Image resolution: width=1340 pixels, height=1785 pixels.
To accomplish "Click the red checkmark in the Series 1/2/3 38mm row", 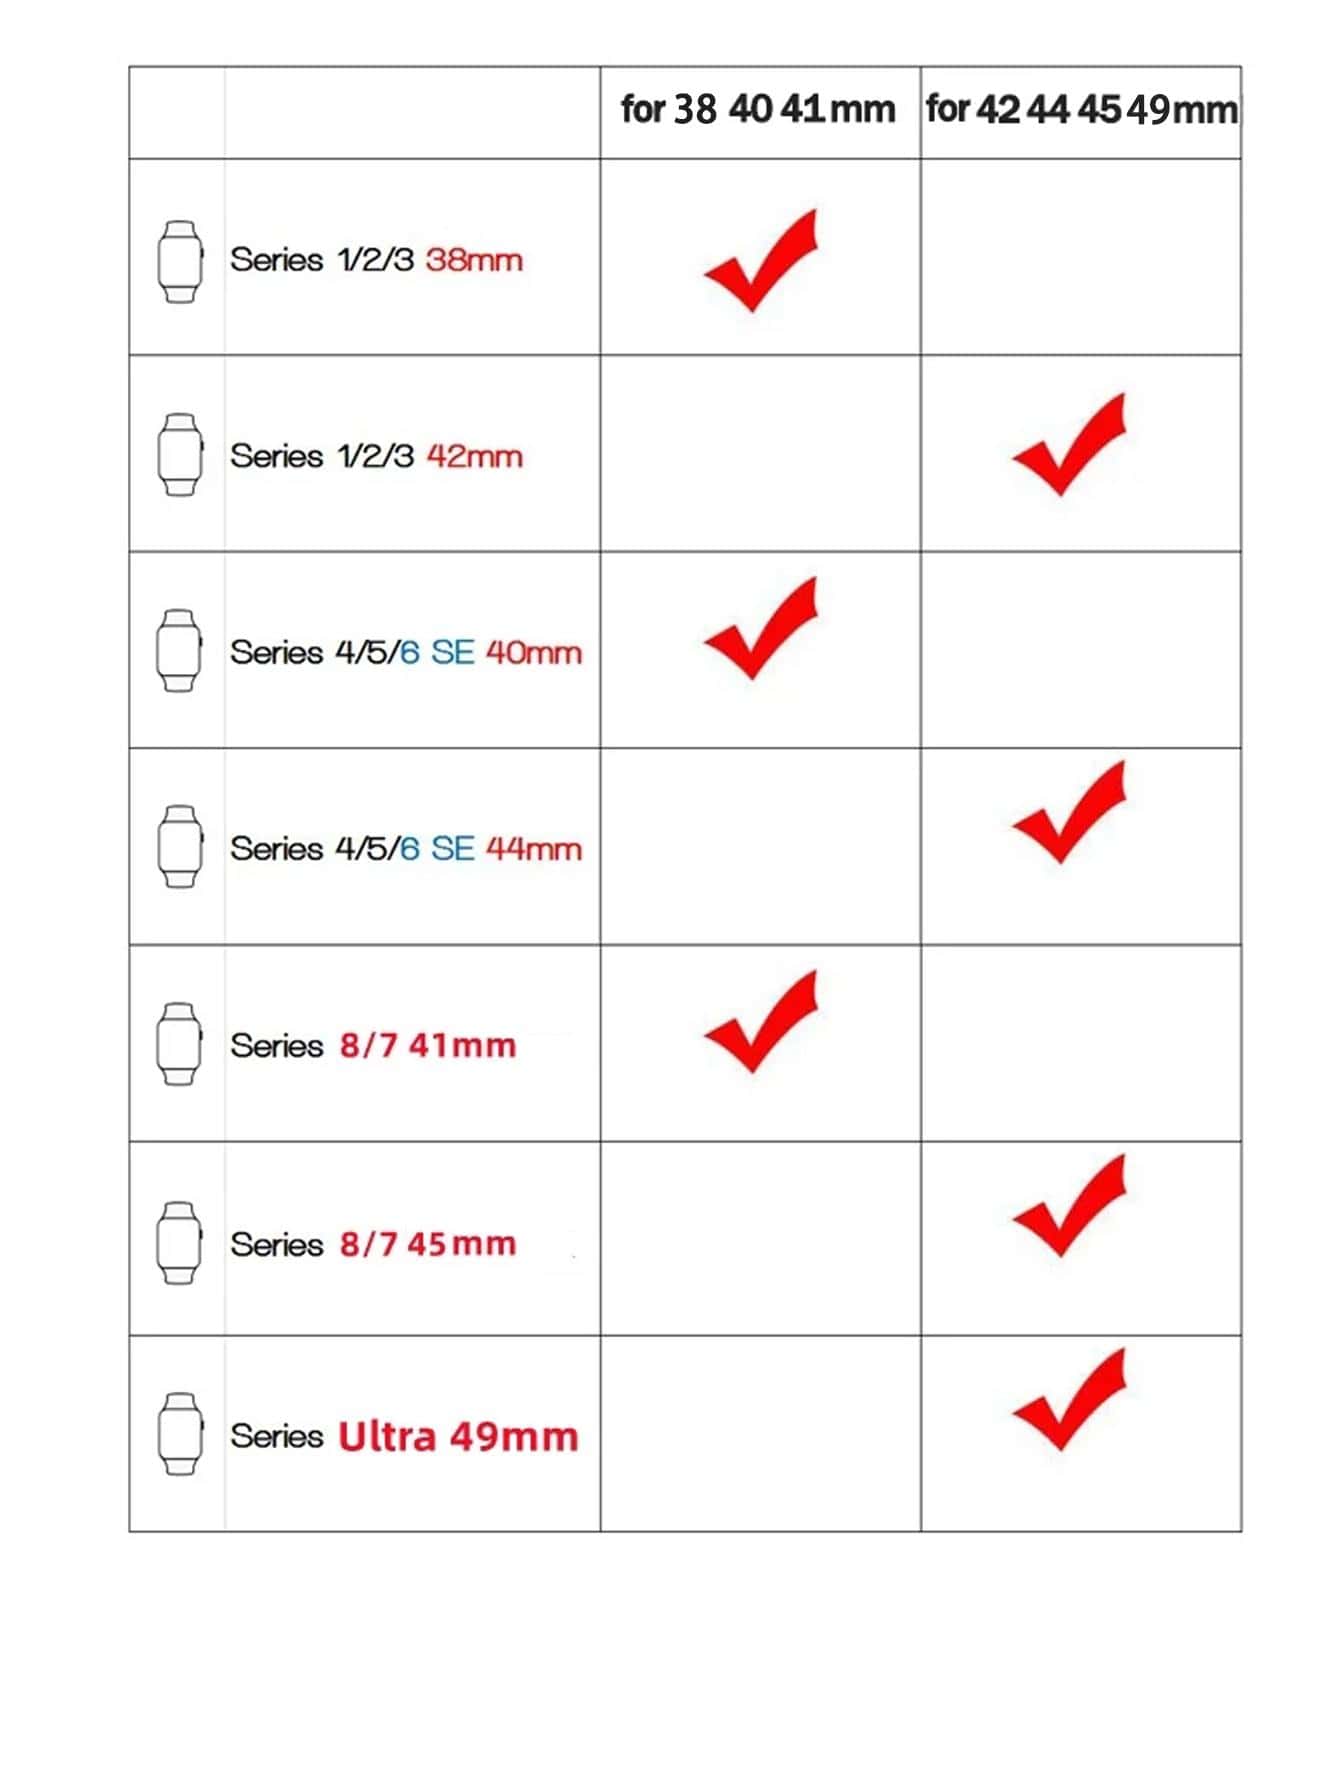I will (x=761, y=260).
